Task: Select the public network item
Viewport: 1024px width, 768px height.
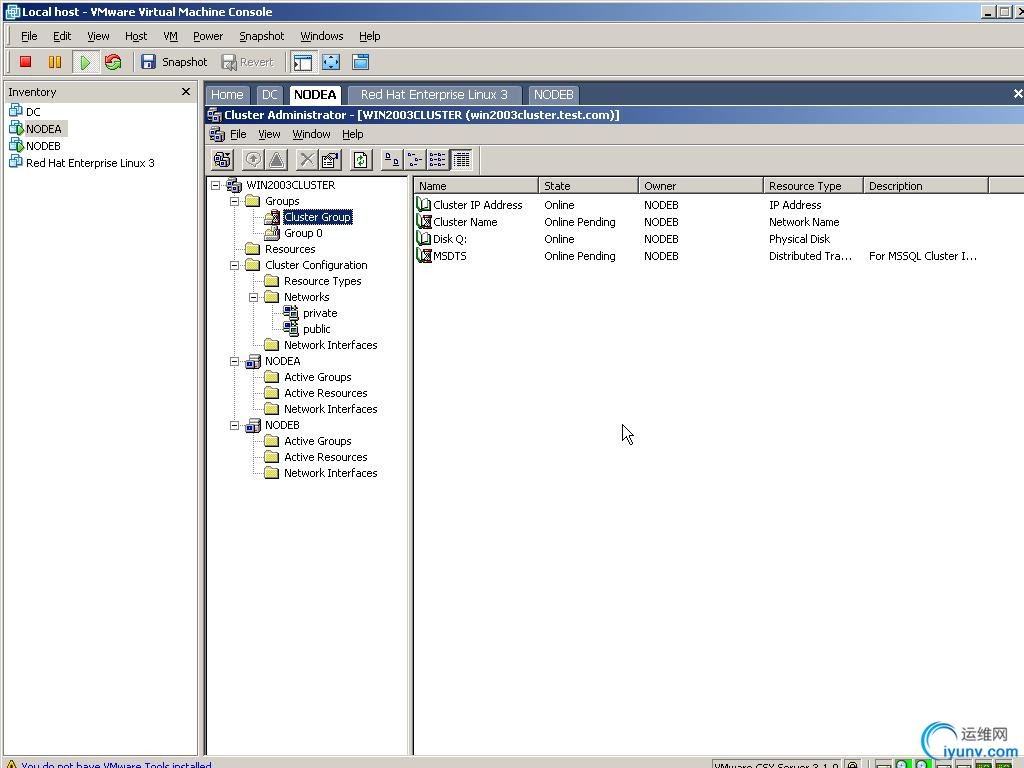Action: click(x=316, y=329)
